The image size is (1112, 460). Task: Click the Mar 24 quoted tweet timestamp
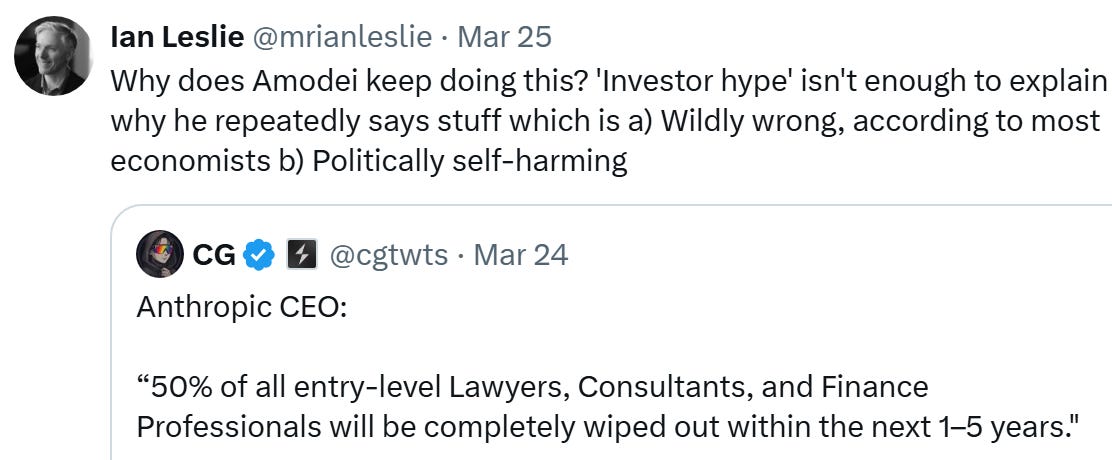[x=521, y=255]
